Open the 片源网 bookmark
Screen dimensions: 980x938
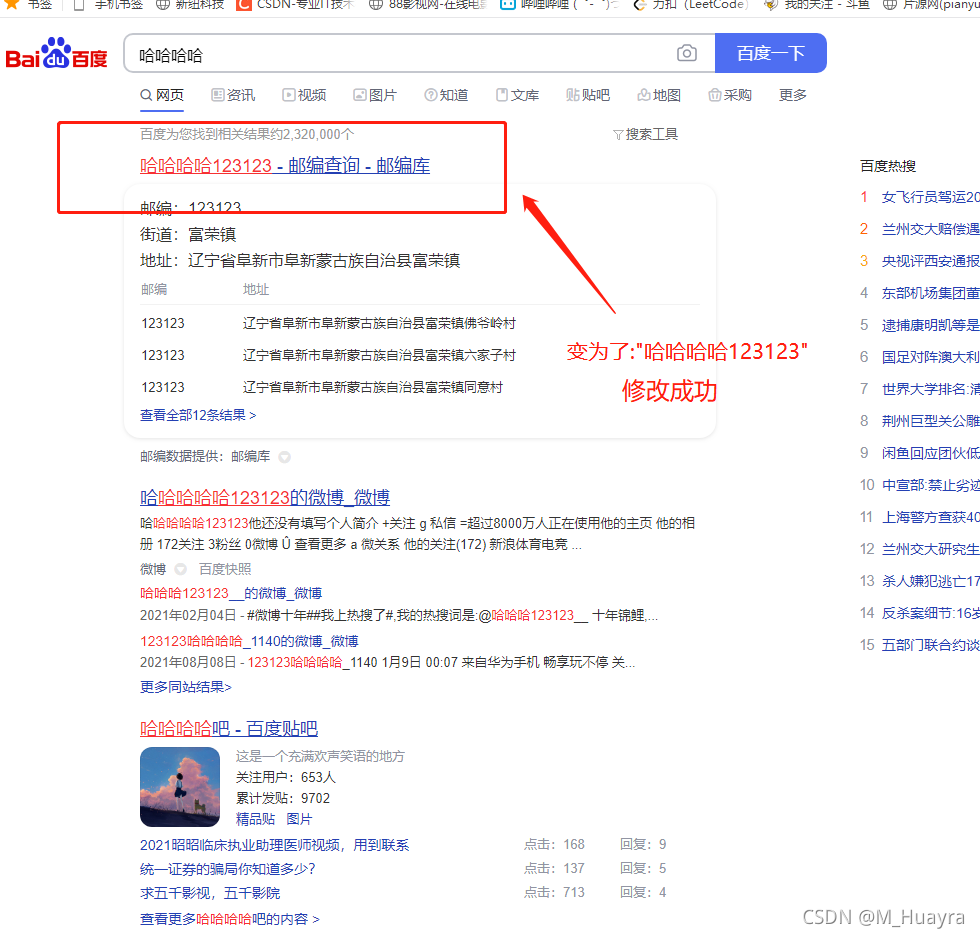pos(931,5)
